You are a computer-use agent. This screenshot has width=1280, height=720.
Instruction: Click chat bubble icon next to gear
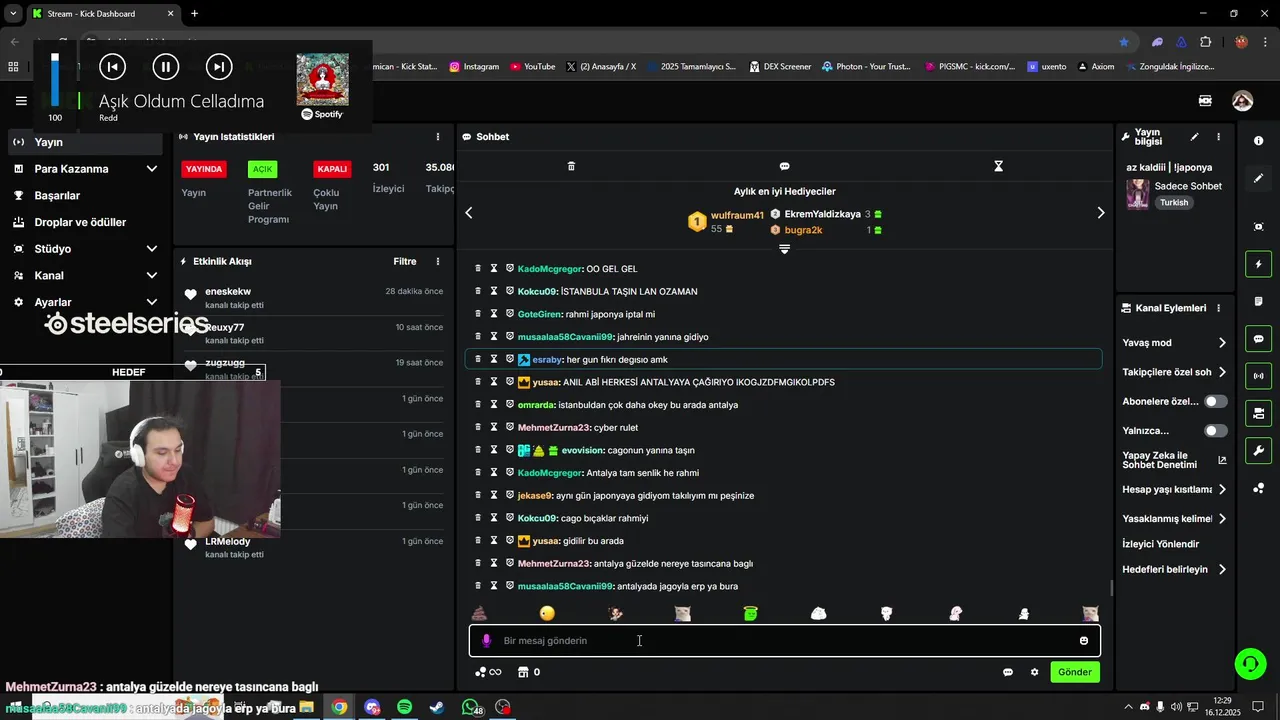[x=1008, y=672]
